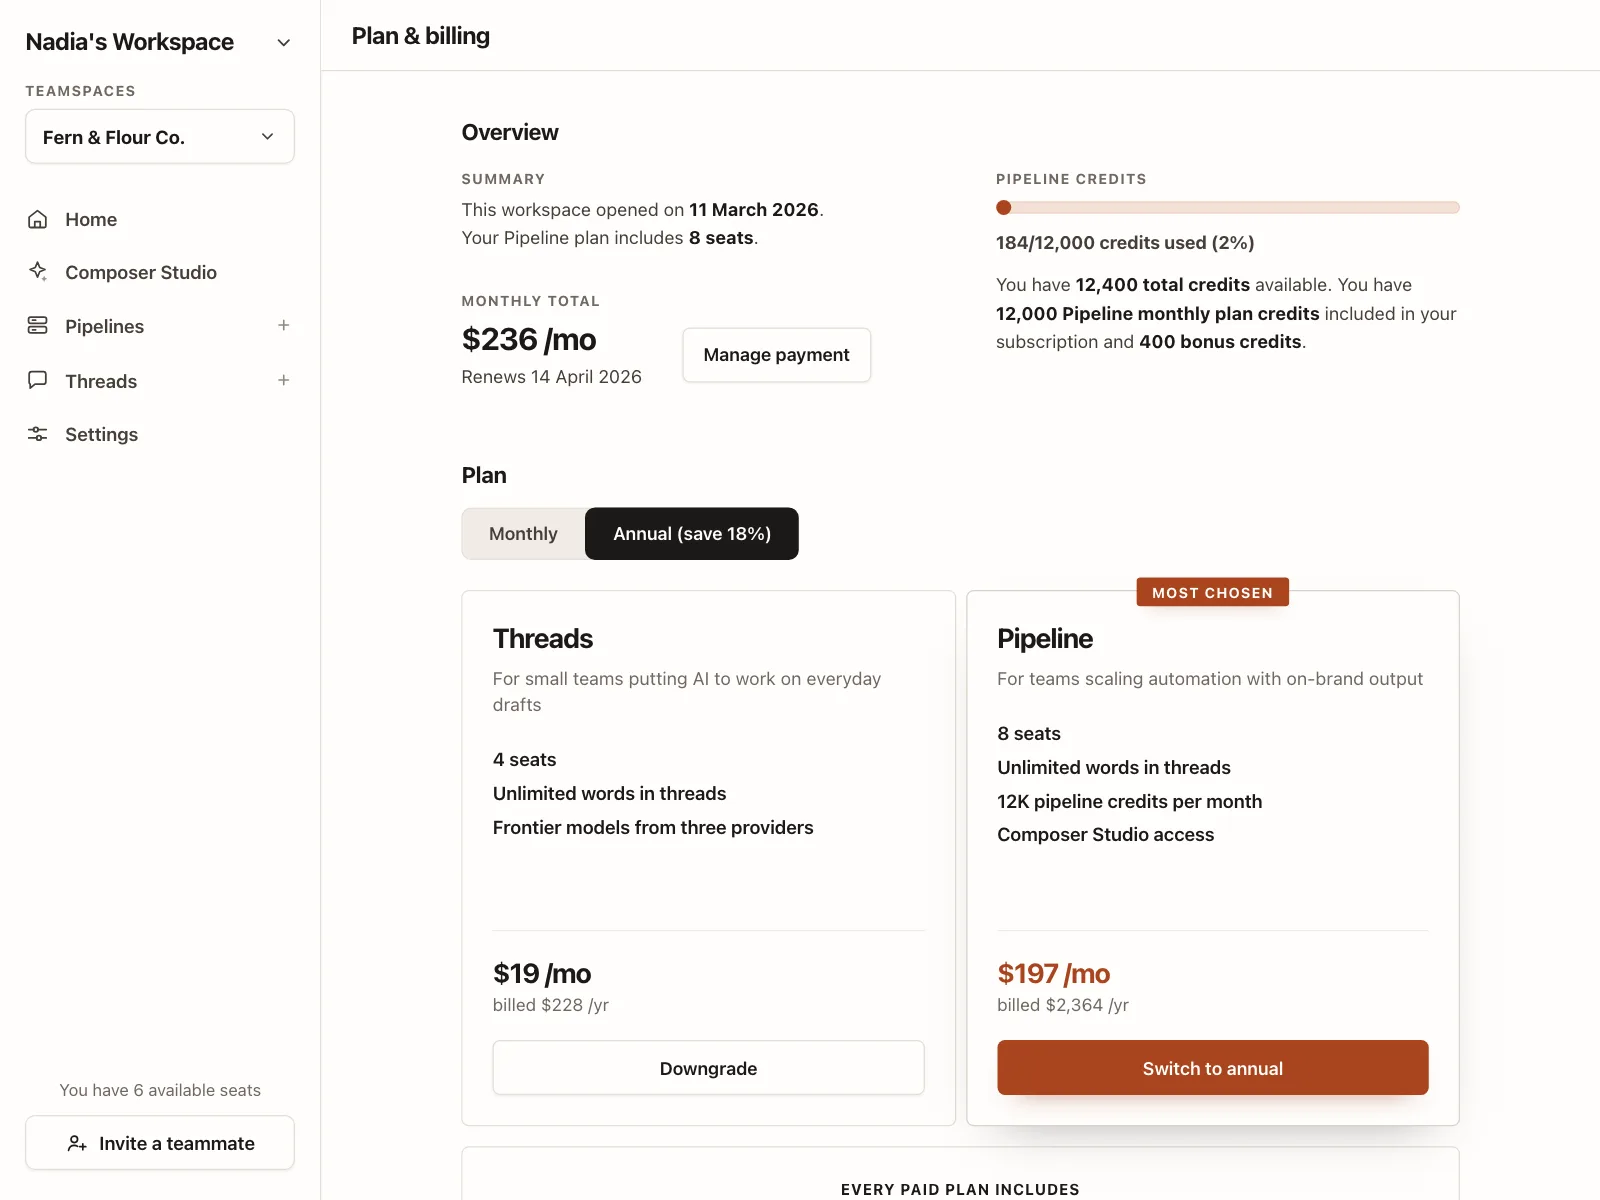Add a new thread with plus icon
The width and height of the screenshot is (1600, 1200).
pyautogui.click(x=284, y=380)
